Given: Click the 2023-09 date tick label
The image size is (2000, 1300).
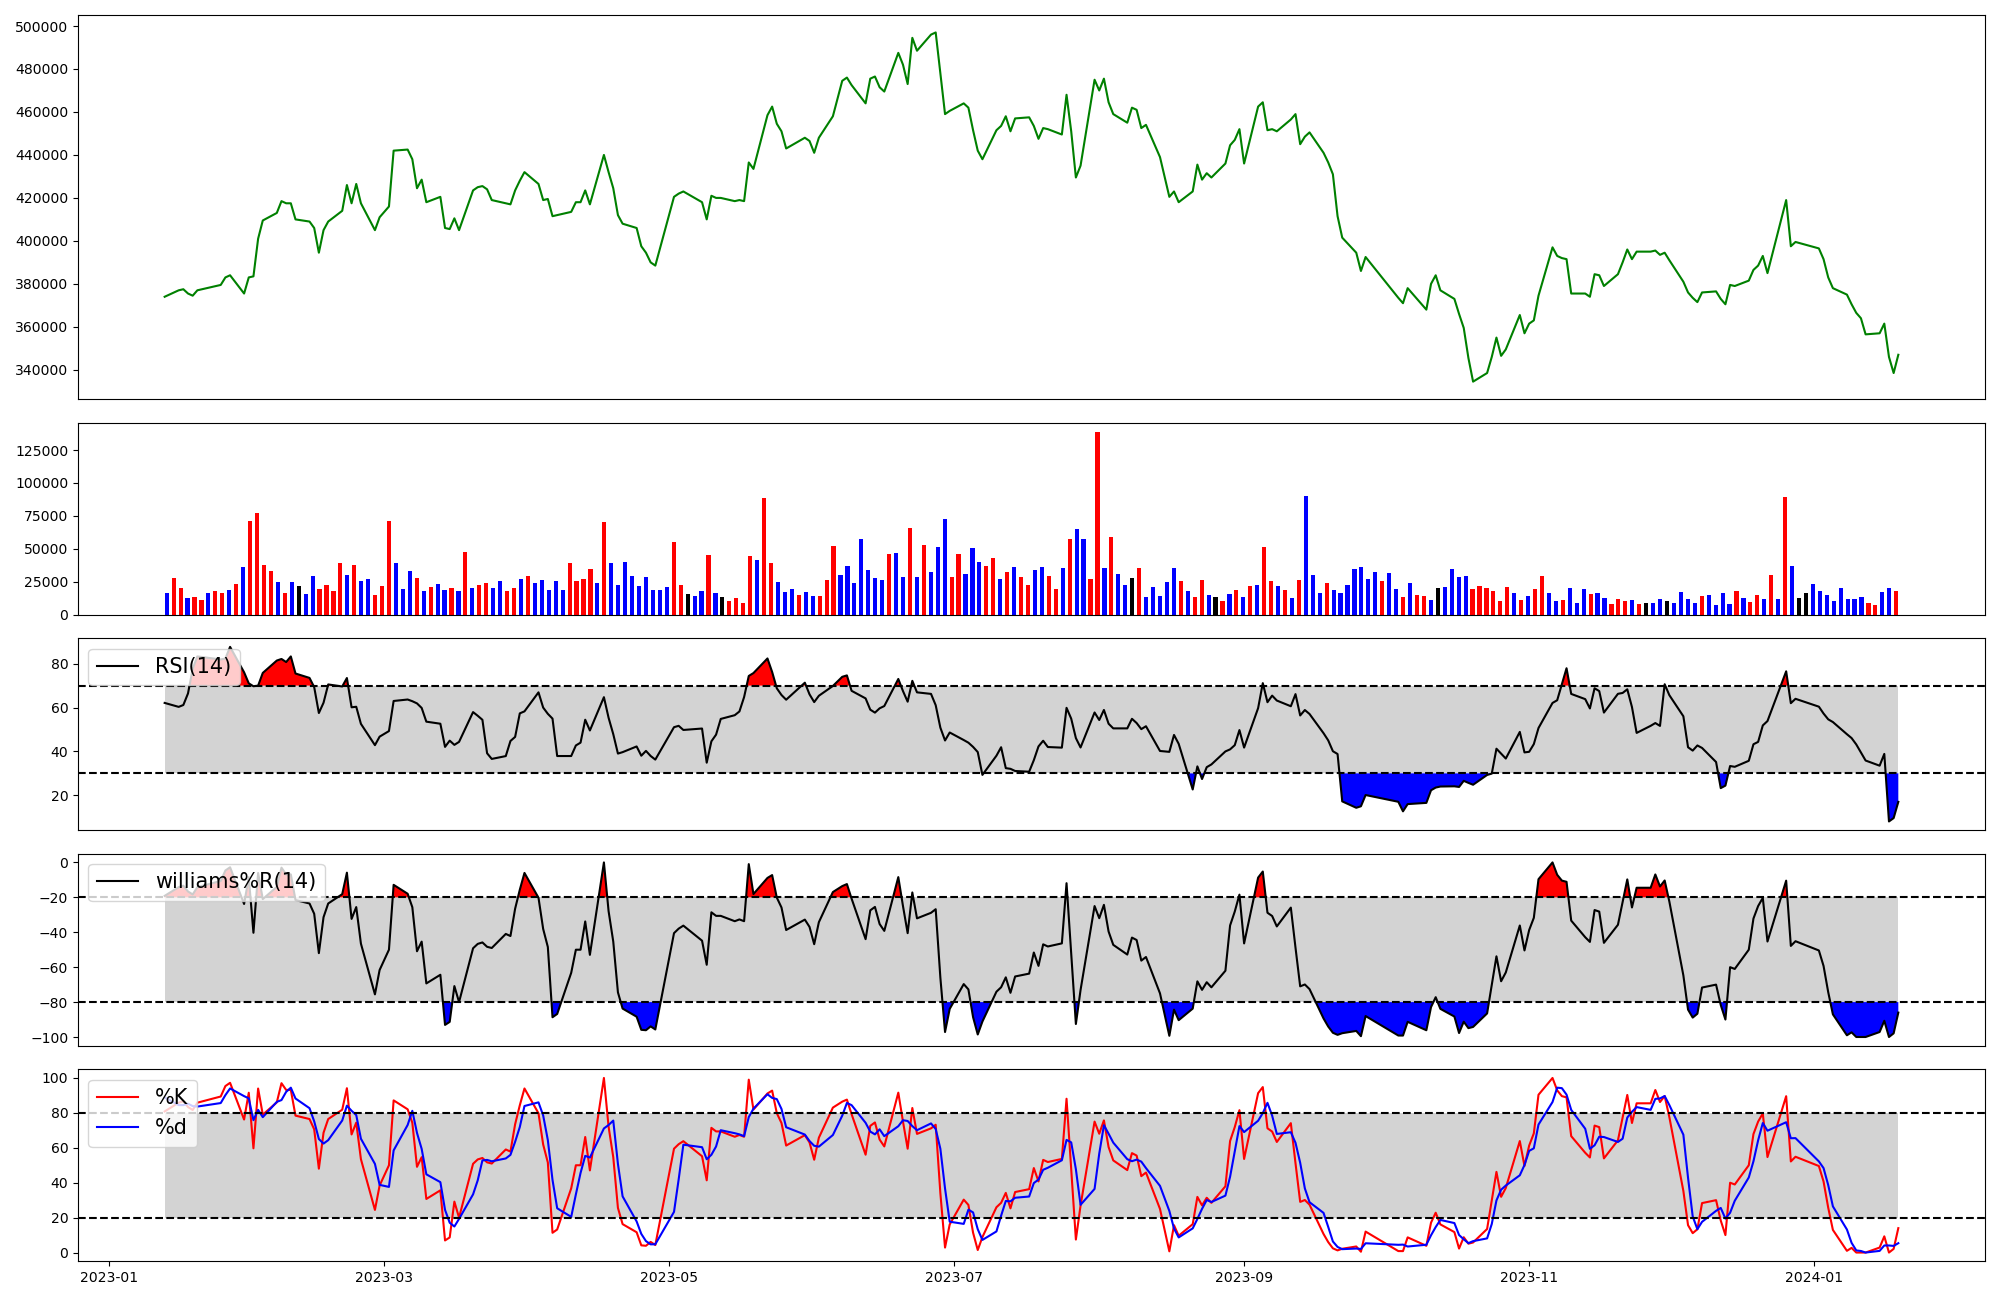Looking at the screenshot, I should click(x=1244, y=1277).
